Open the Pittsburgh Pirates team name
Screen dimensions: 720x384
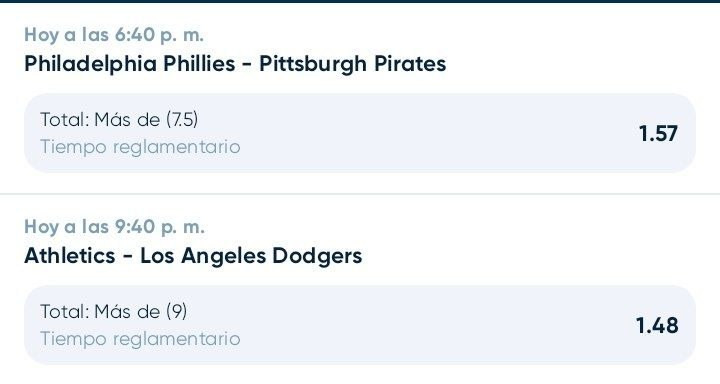pos(353,63)
